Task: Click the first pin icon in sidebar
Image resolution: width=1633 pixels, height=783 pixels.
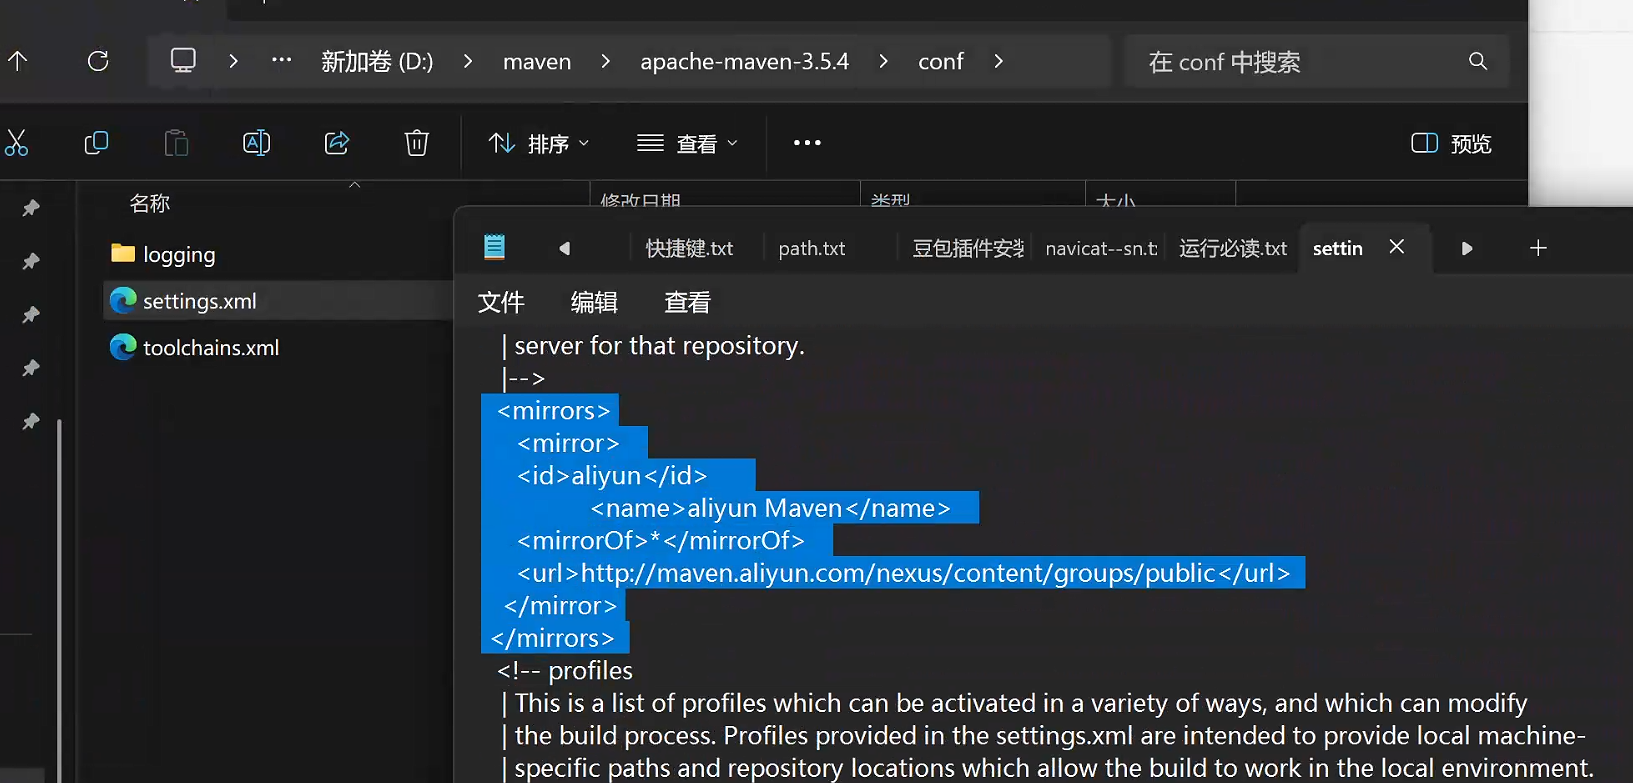Action: 31,208
